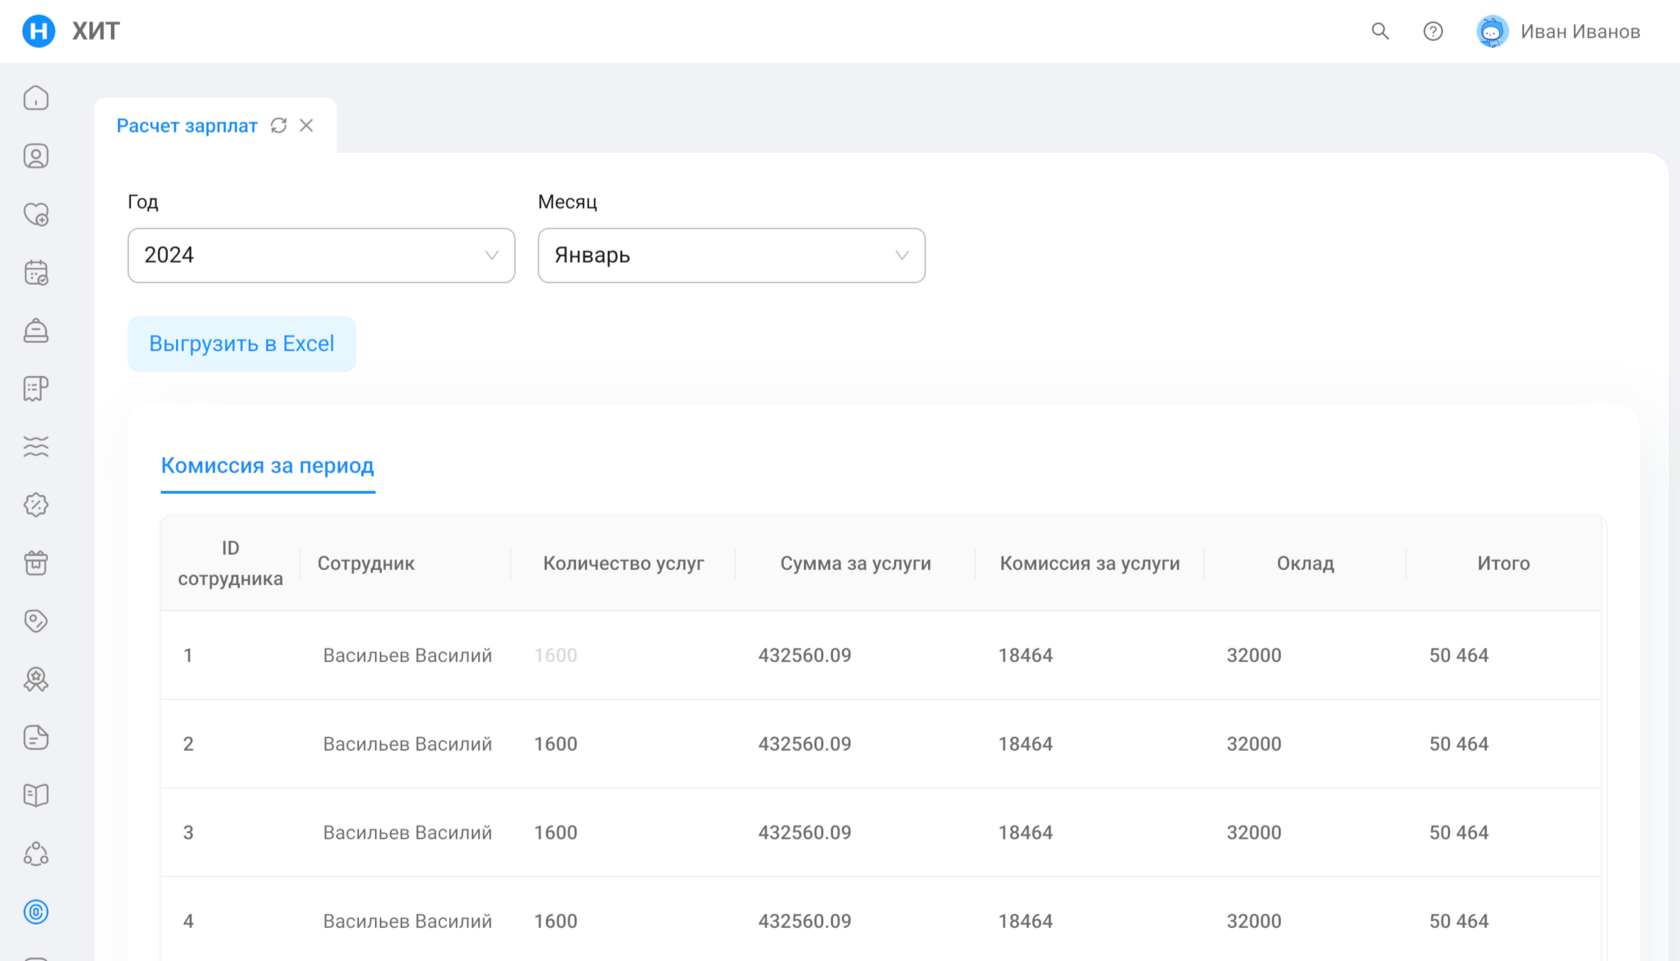Click the open book sidebar icon

pyautogui.click(x=36, y=796)
